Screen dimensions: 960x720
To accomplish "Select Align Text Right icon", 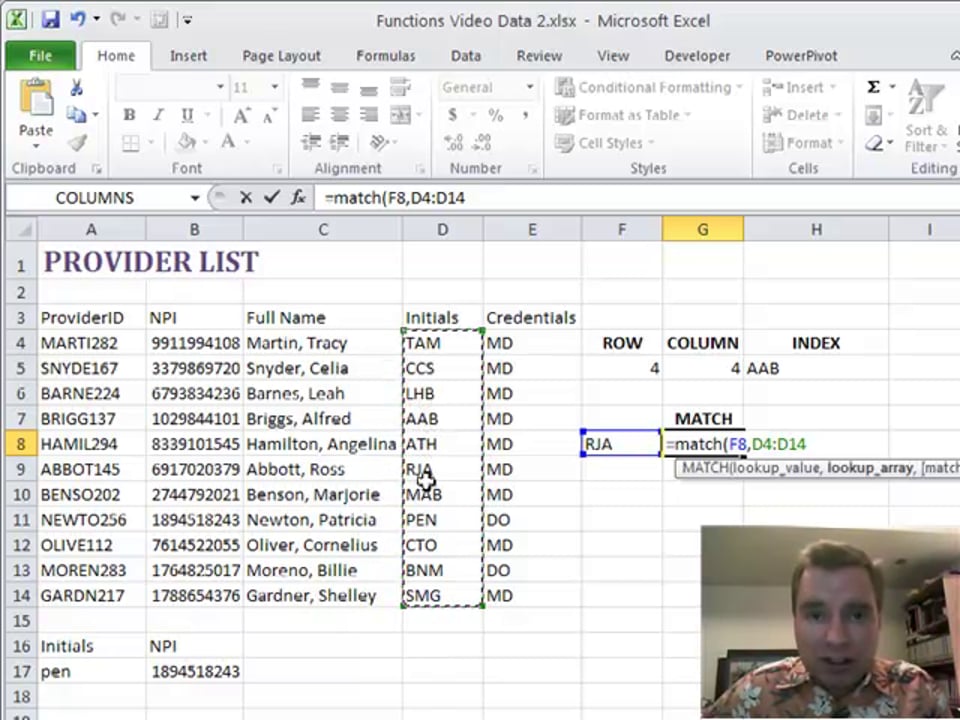I will tap(368, 114).
